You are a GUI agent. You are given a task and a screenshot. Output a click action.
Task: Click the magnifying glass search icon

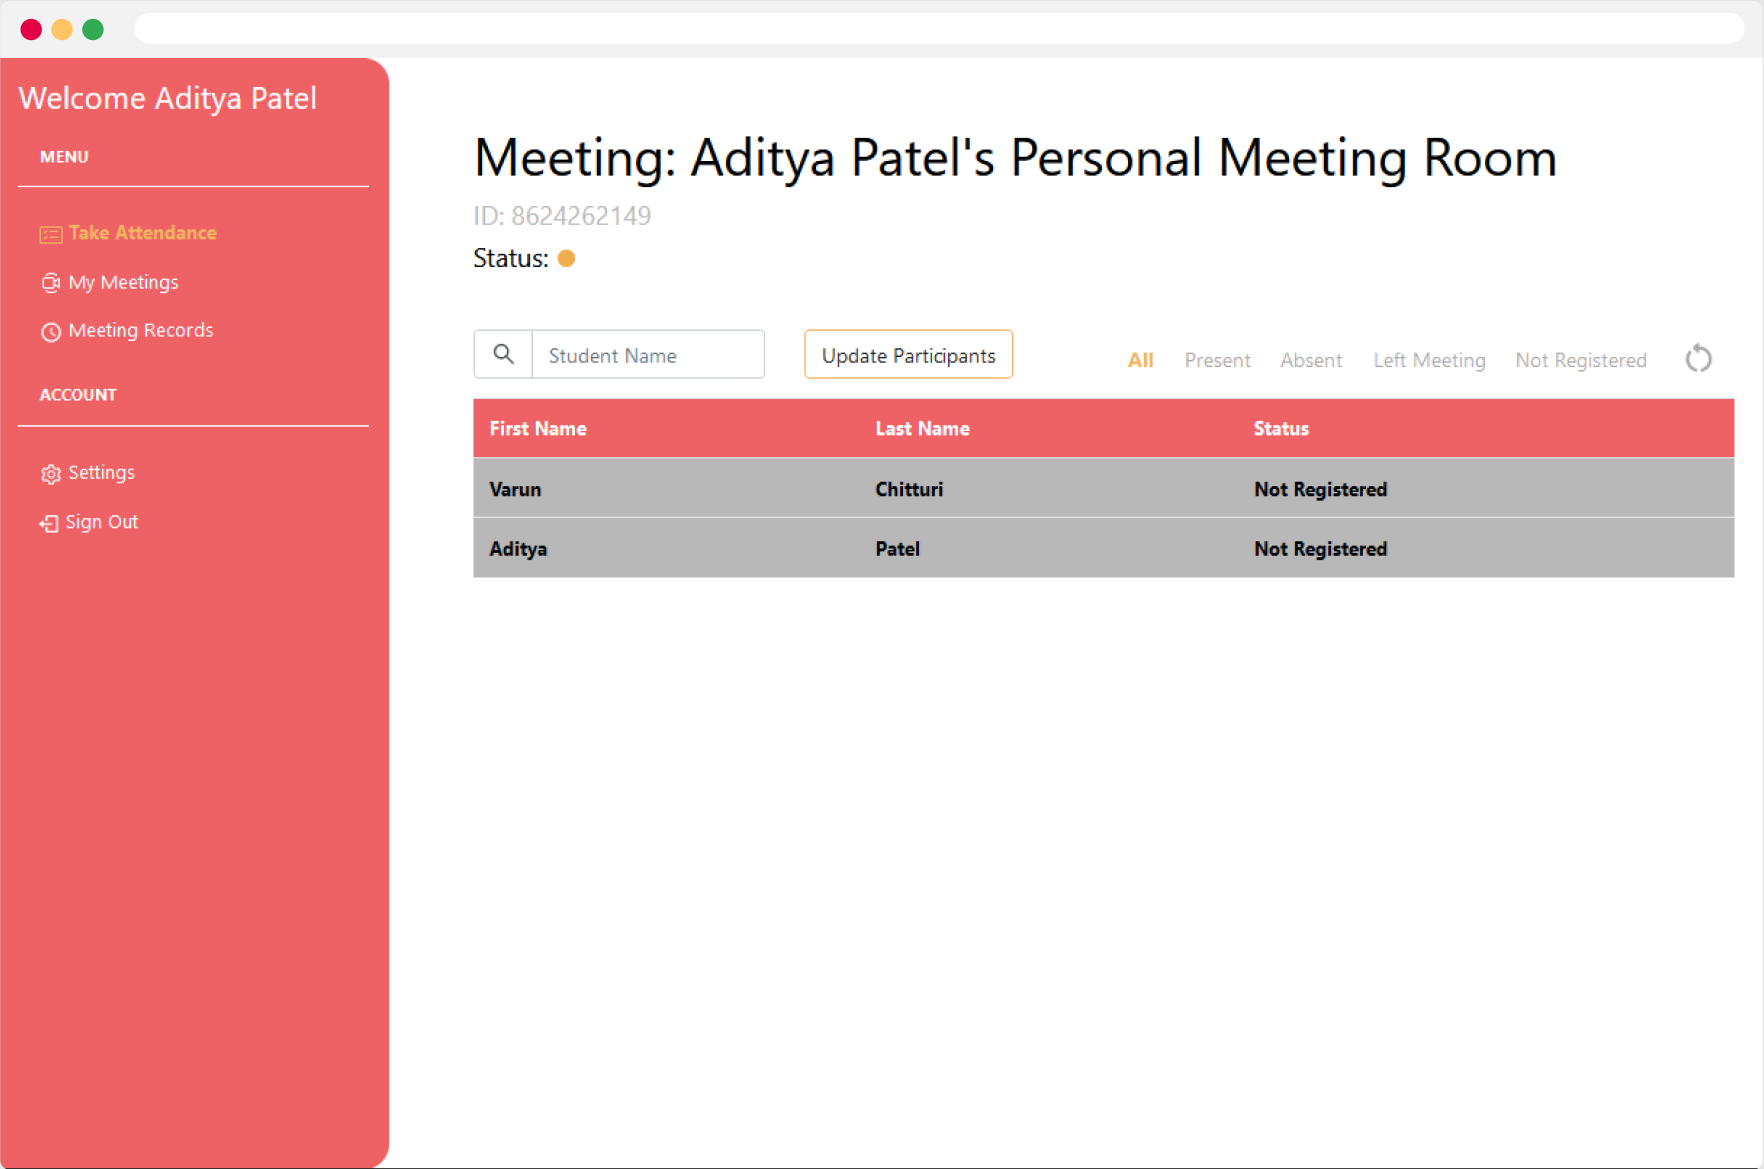503,354
